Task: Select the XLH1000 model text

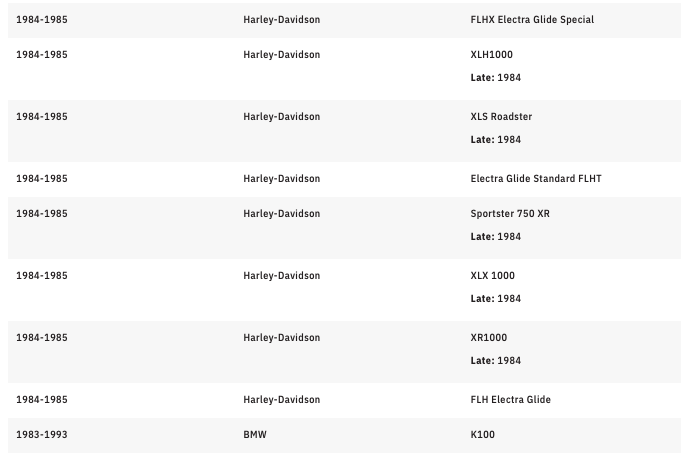Action: [x=491, y=55]
